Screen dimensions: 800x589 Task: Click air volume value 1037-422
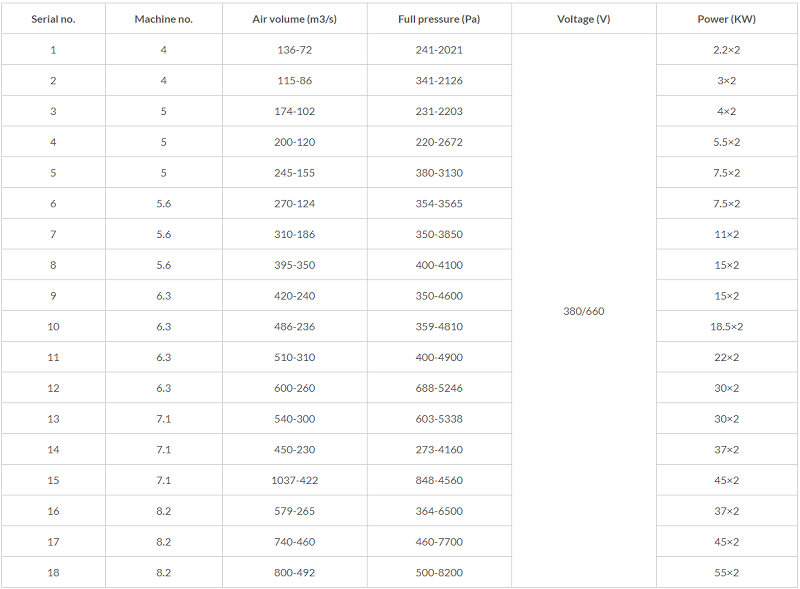pyautogui.click(x=294, y=480)
